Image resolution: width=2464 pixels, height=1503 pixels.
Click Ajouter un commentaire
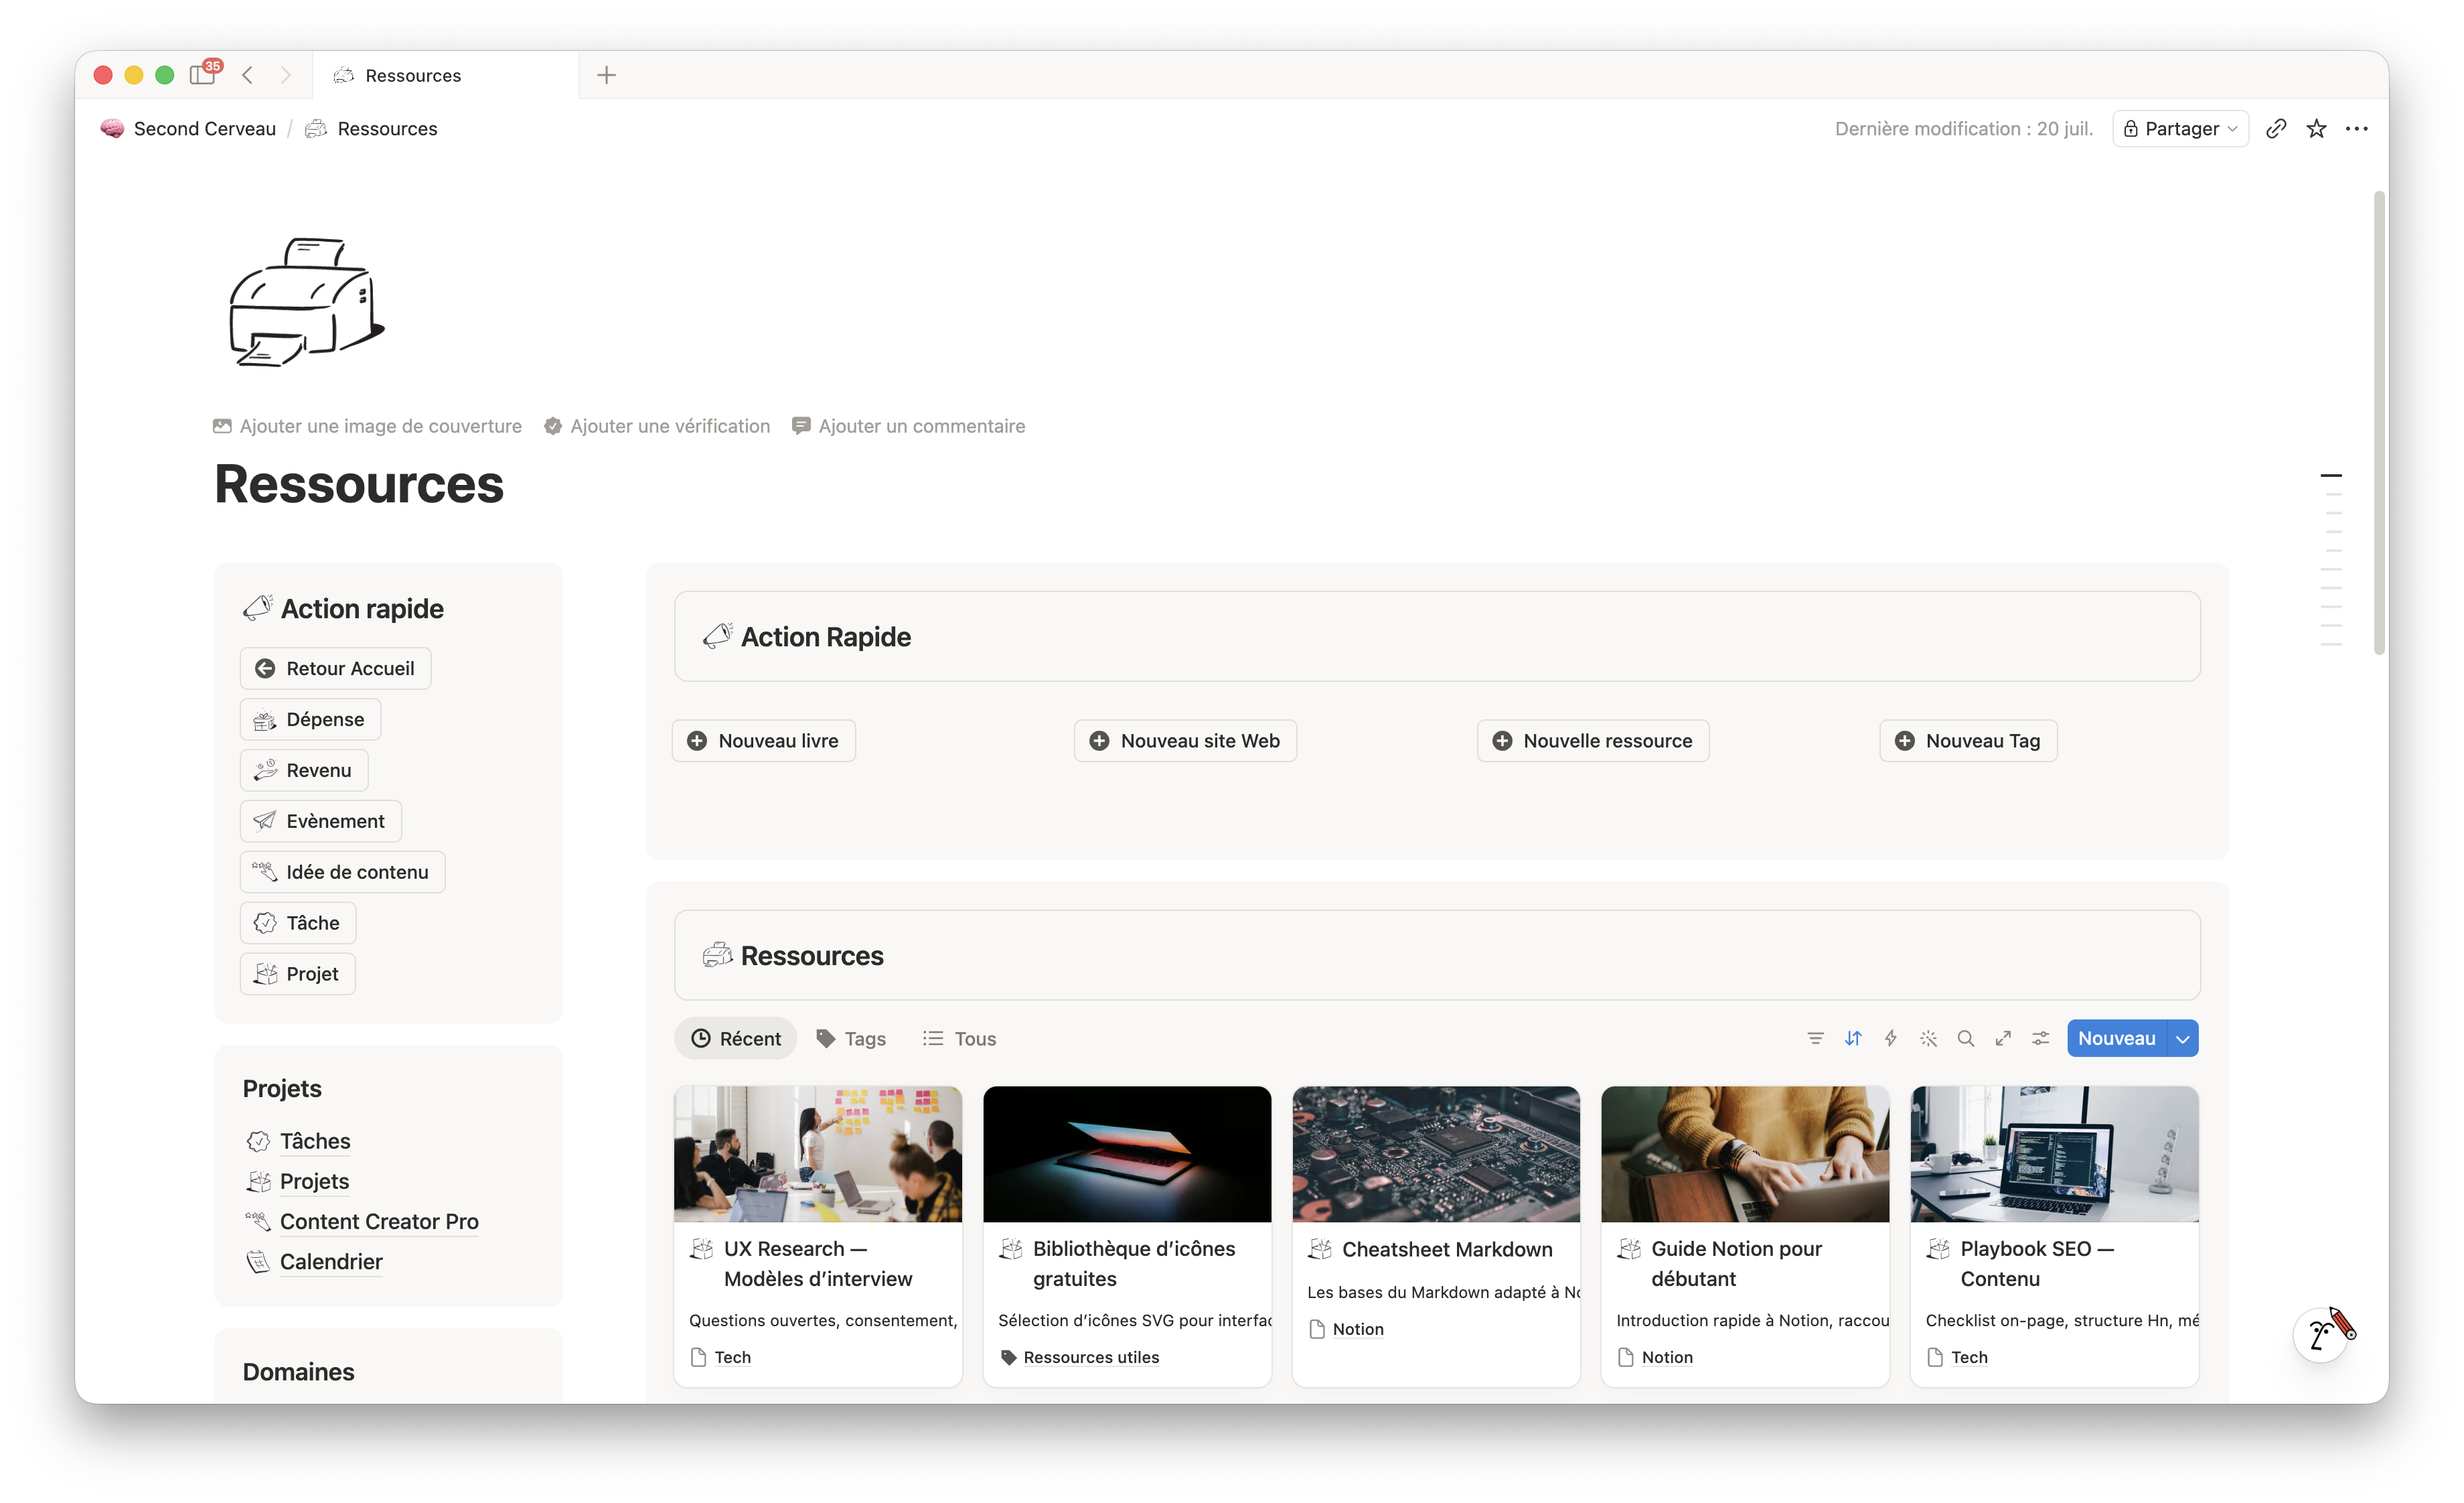908,426
